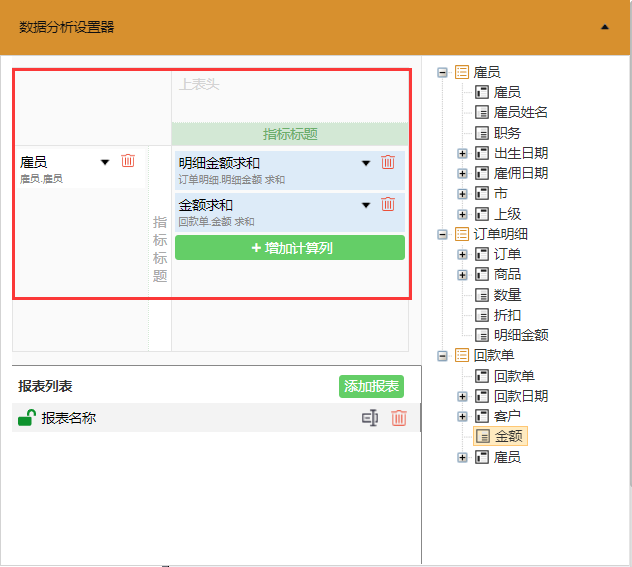Click the 商品 tree item label
Screen dimensions: 632x567
pyautogui.click(x=507, y=275)
